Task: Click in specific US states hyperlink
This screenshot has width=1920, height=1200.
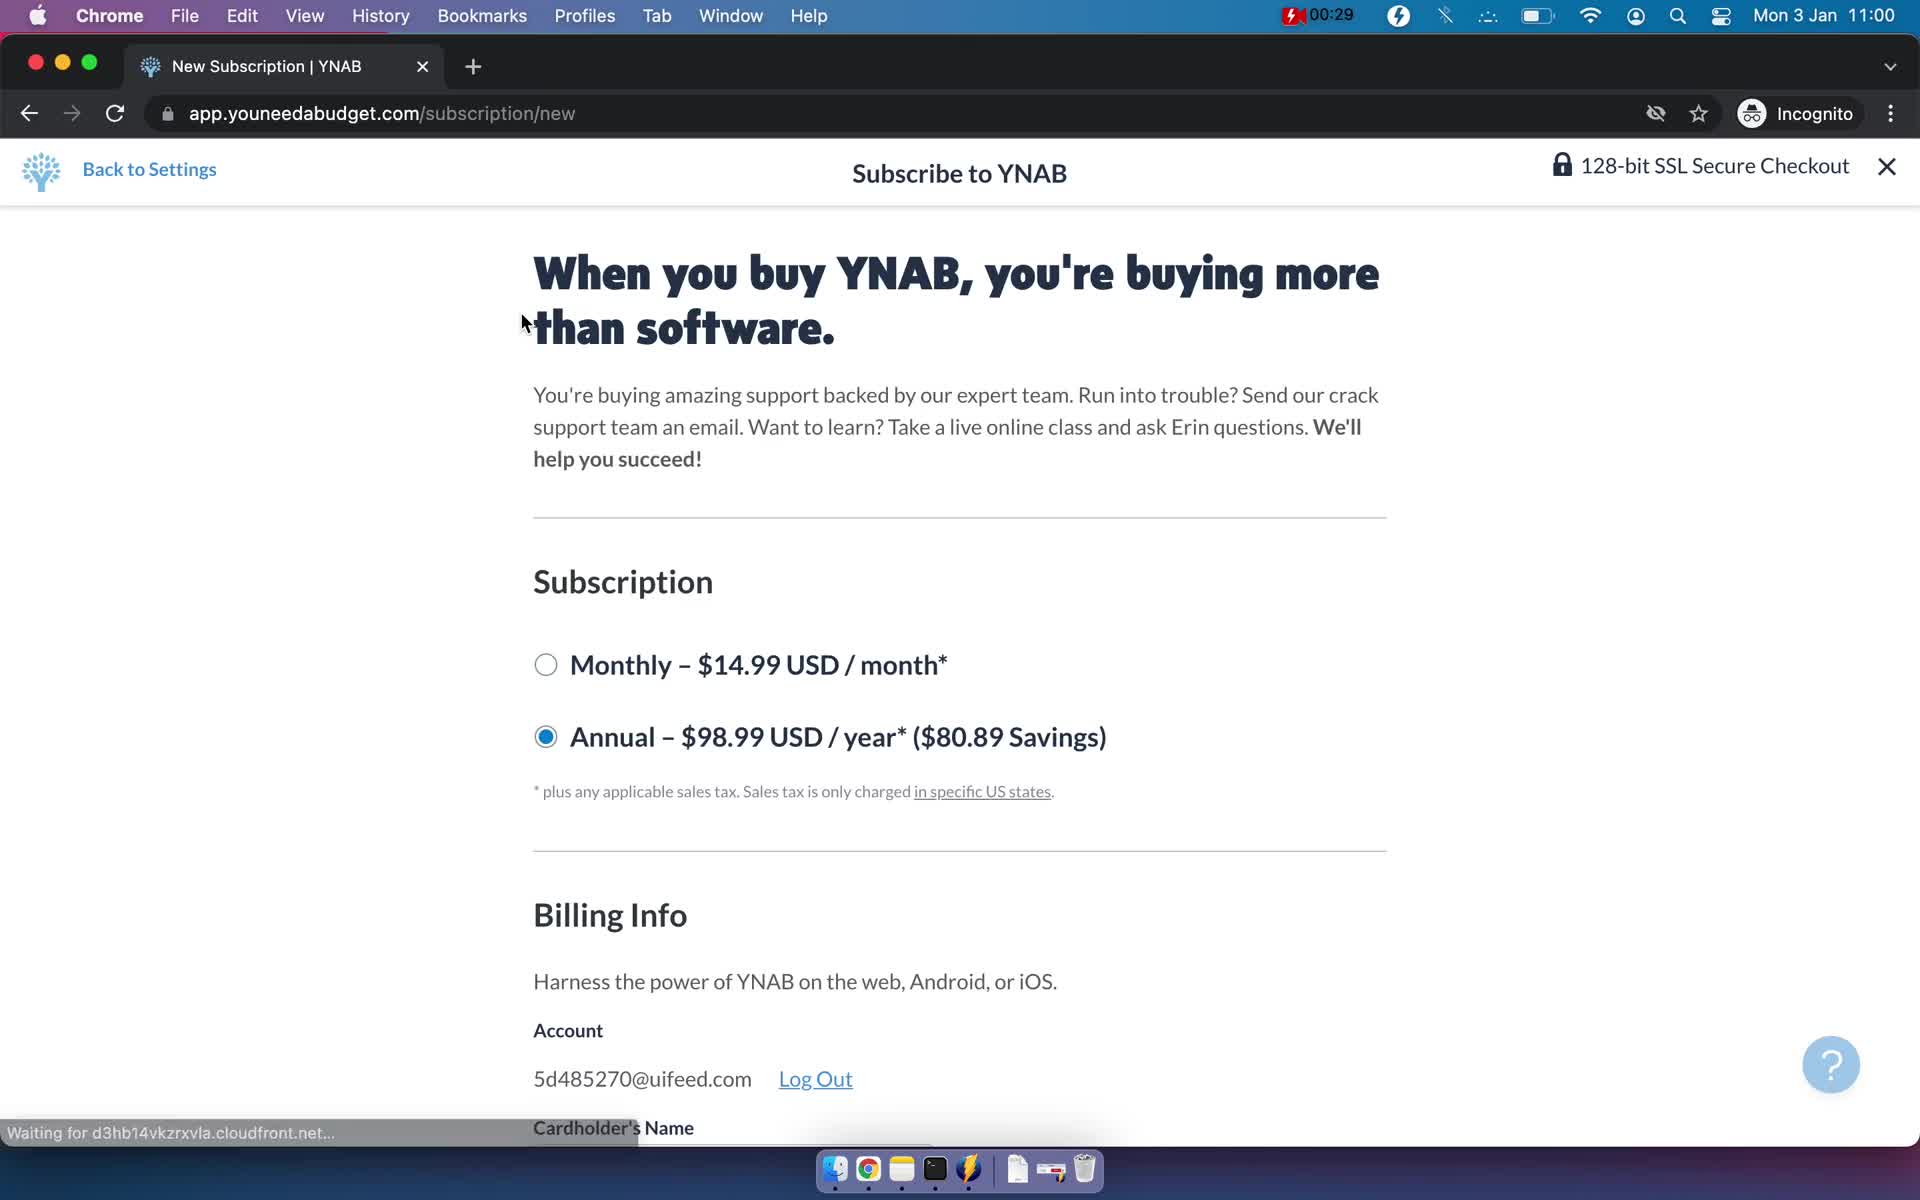Action: point(981,791)
